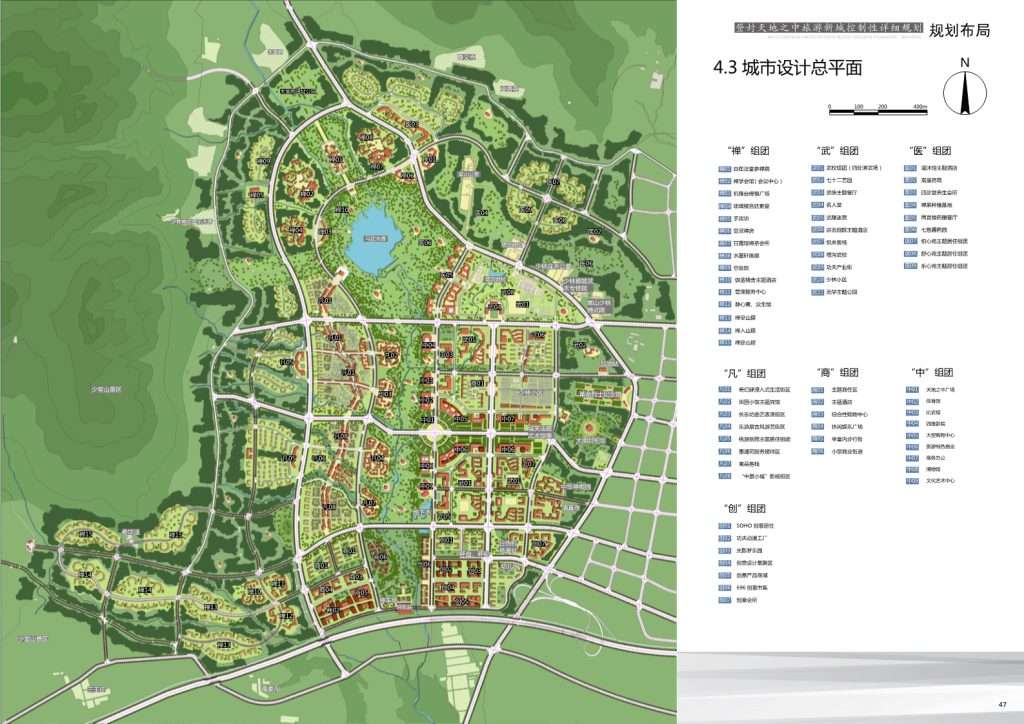
Task: Click the code swatch beside 博物馆
Action: [910, 469]
